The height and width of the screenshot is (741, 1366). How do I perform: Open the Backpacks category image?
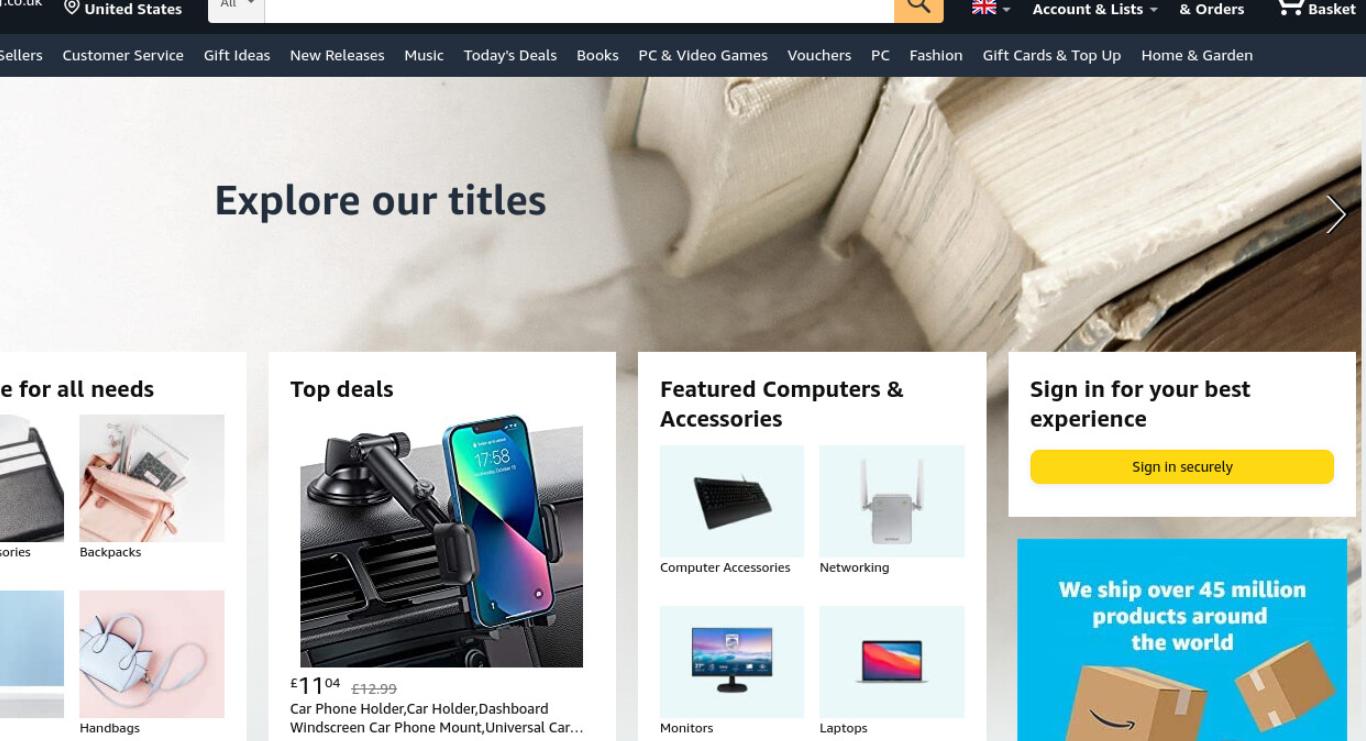click(x=152, y=478)
